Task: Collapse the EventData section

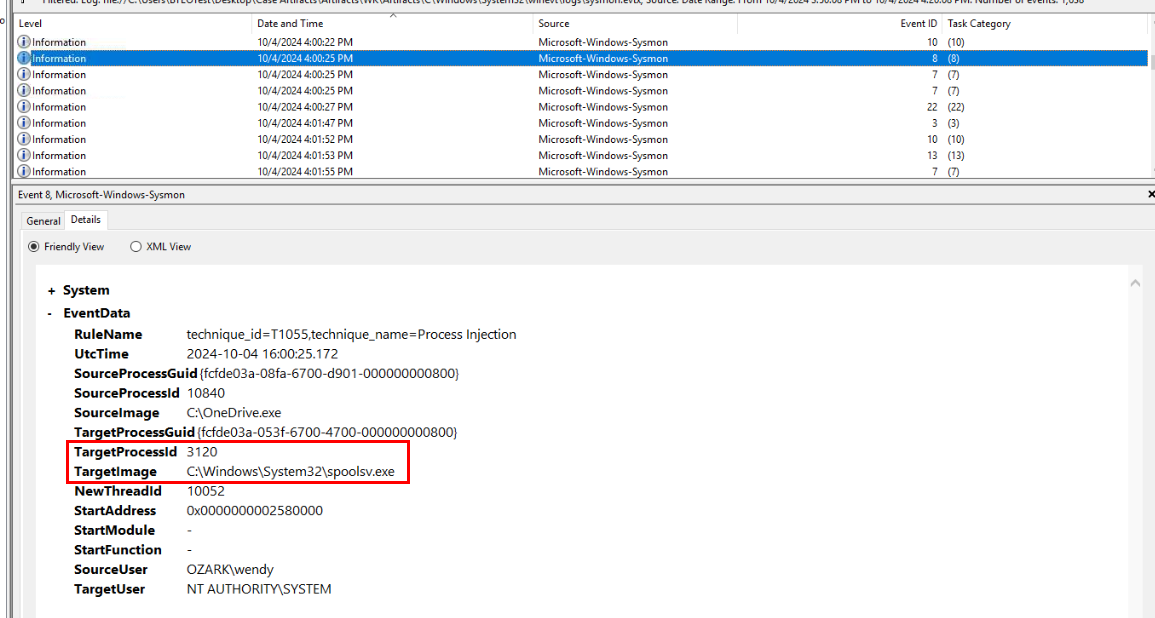Action: (x=51, y=313)
